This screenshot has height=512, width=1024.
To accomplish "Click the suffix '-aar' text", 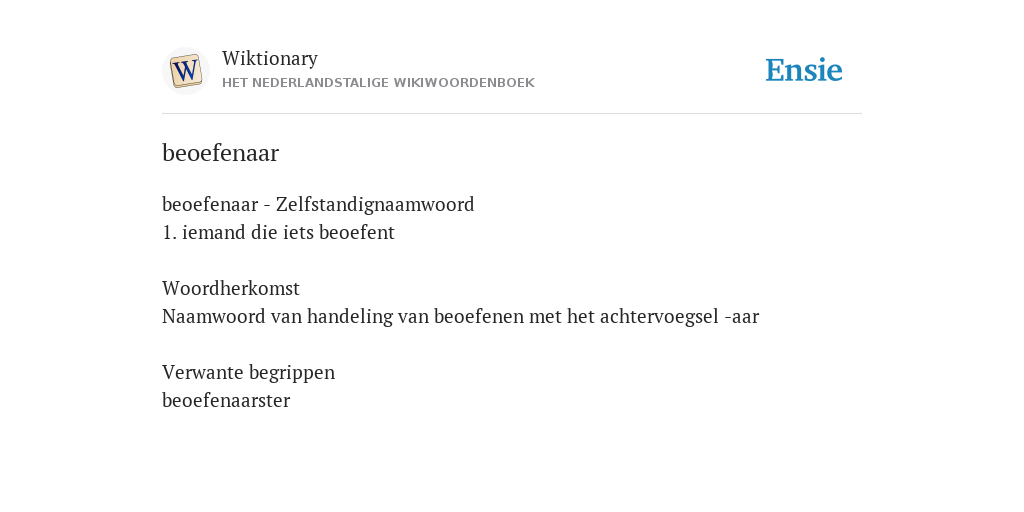I will pyautogui.click(x=742, y=317).
